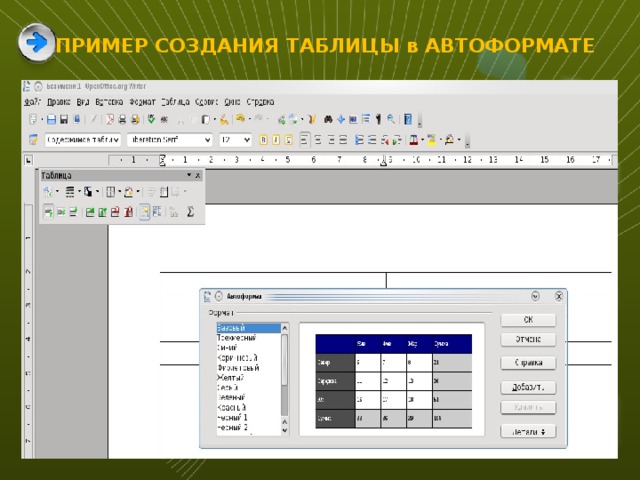This screenshot has height=480, width=640.
Task: Open the Borders dropdown arrow in the Таблица toolbar
Action: pyautogui.click(x=119, y=191)
